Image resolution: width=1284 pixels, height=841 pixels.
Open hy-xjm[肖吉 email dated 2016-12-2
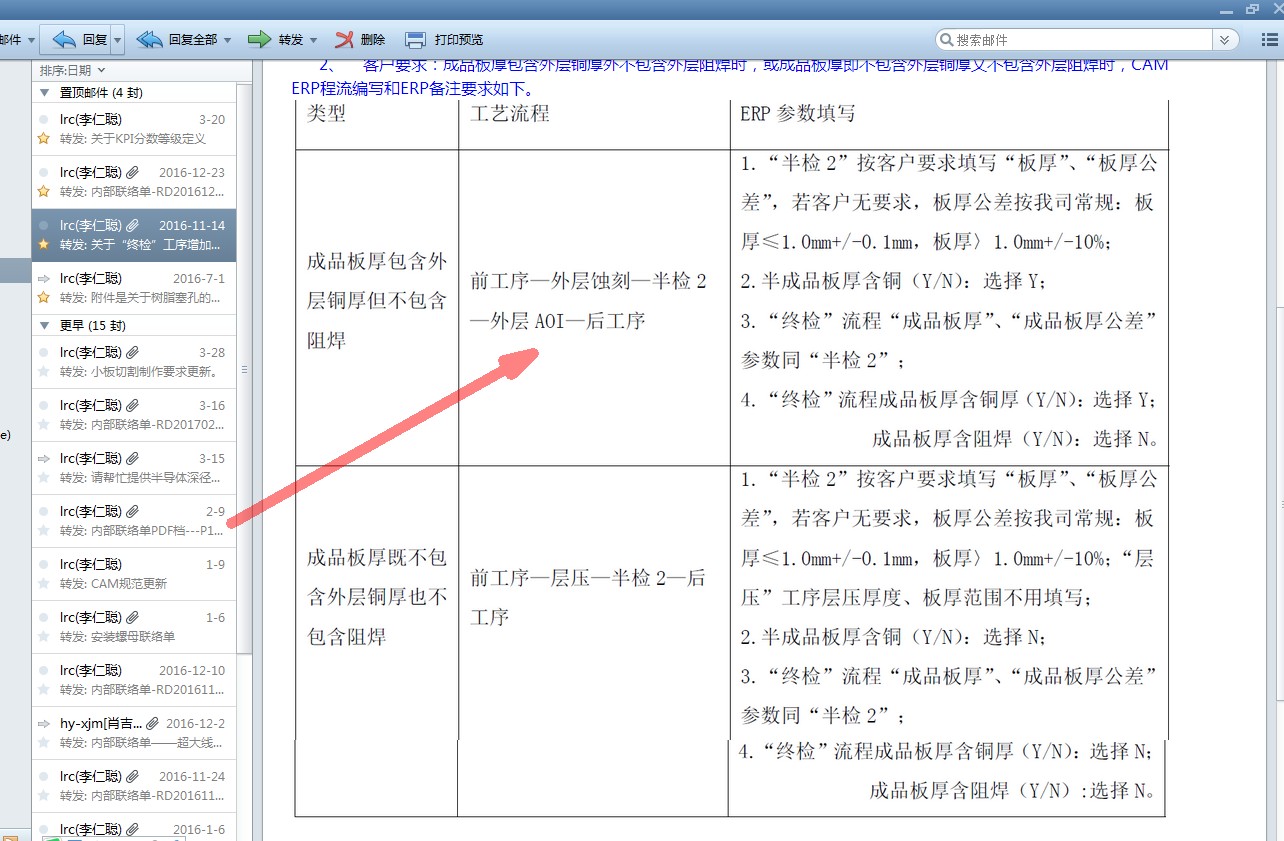(134, 733)
